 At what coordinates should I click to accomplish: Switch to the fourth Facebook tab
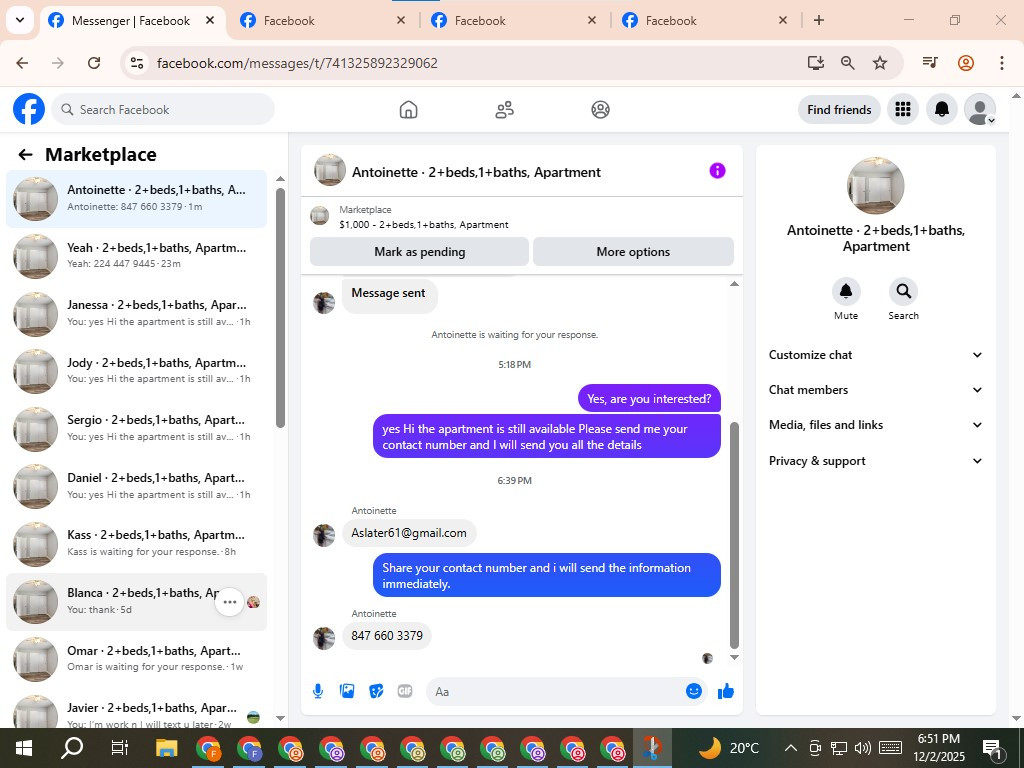click(704, 21)
